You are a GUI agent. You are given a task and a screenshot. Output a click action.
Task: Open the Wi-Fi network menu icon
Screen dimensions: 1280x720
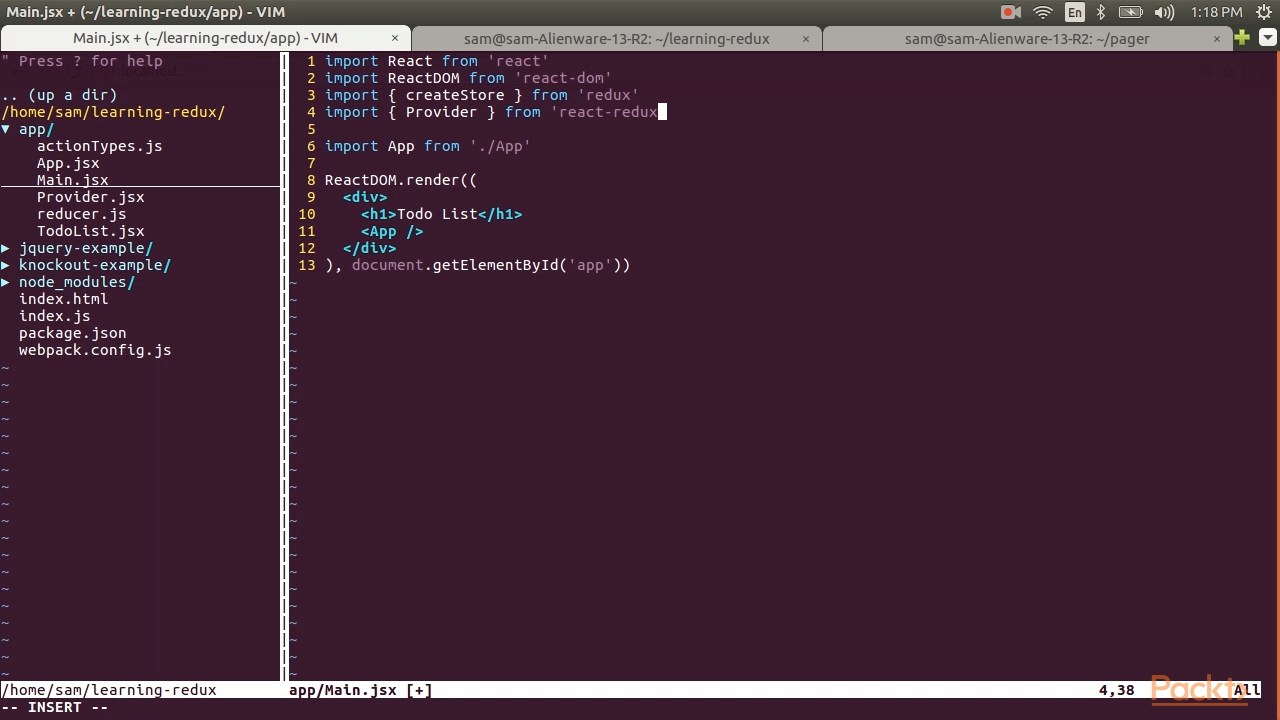[1043, 12]
